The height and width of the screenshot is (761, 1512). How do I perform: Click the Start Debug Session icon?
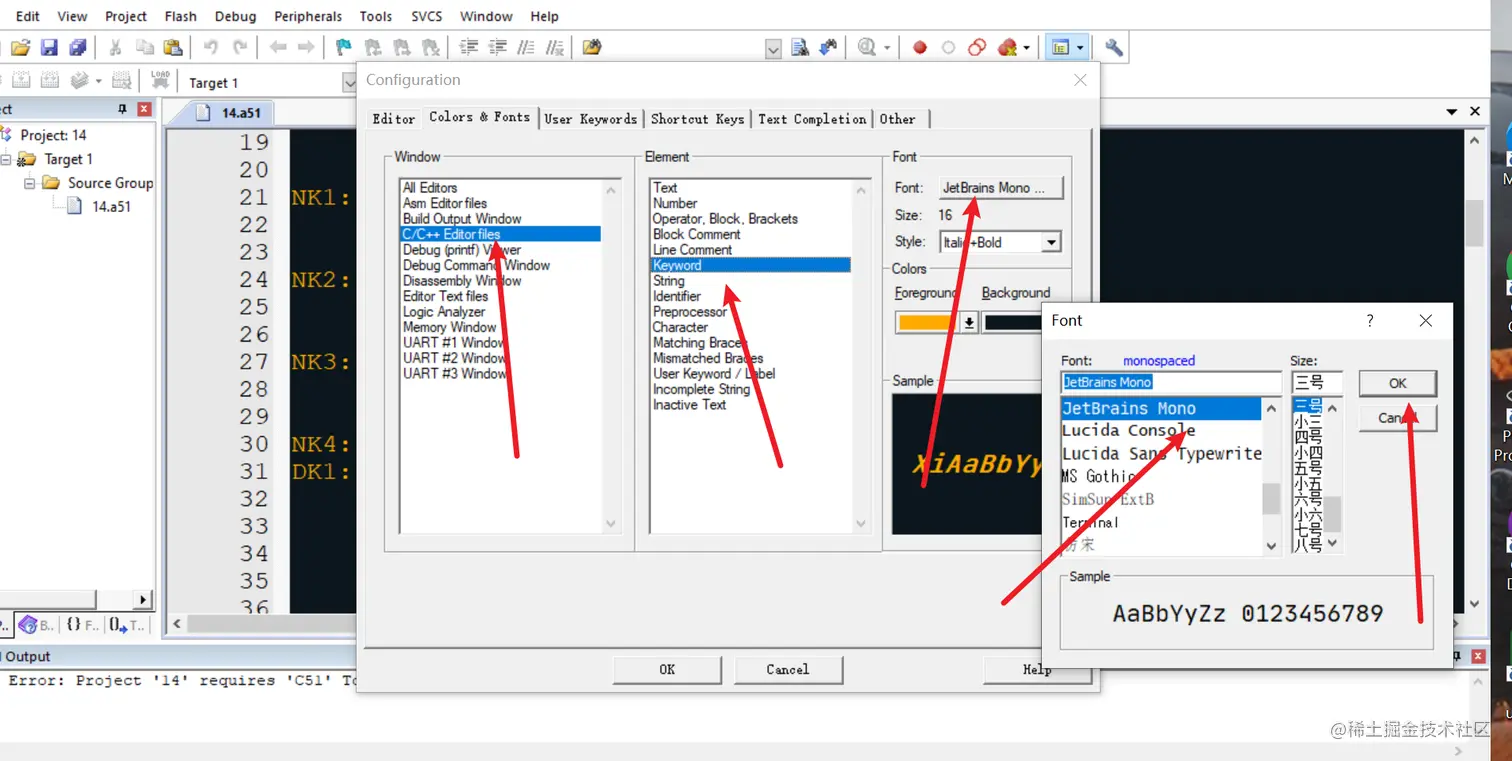(x=866, y=47)
